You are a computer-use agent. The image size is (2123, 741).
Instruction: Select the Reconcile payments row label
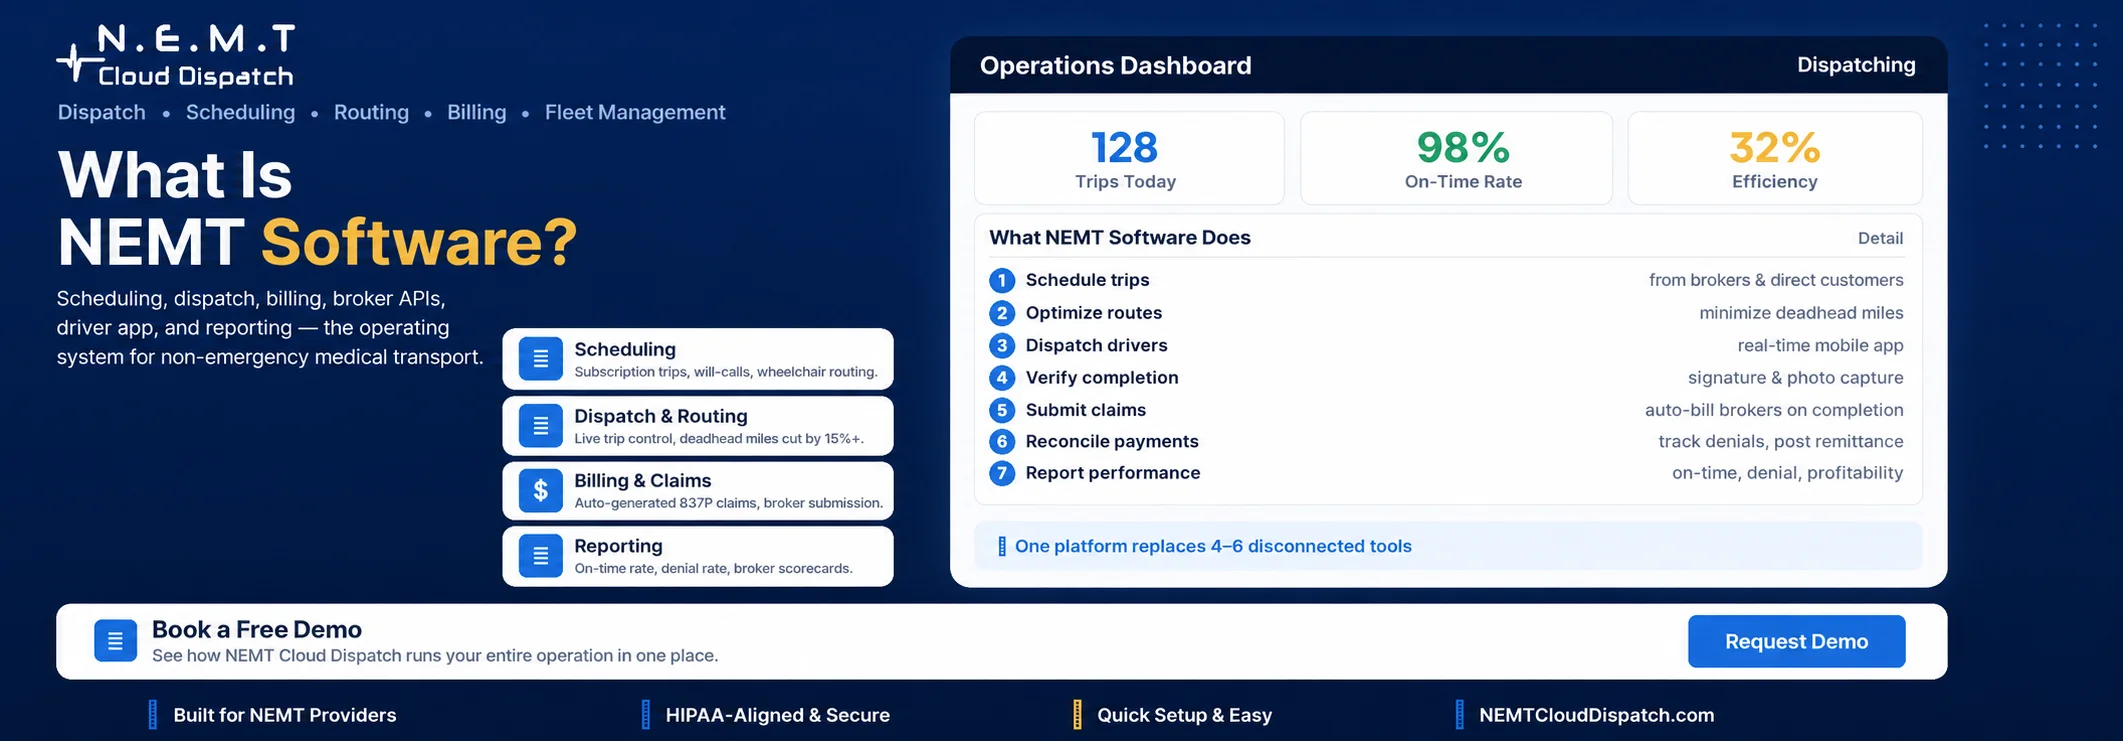coord(1111,441)
